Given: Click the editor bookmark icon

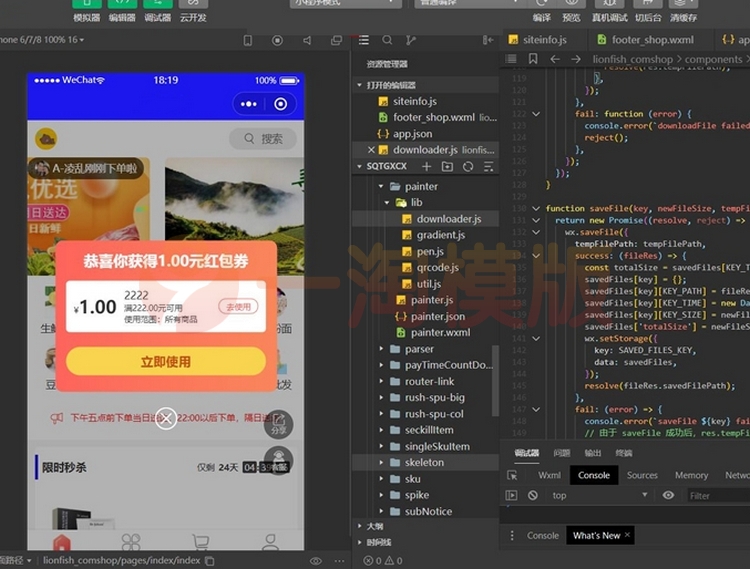Looking at the screenshot, I should point(533,59).
